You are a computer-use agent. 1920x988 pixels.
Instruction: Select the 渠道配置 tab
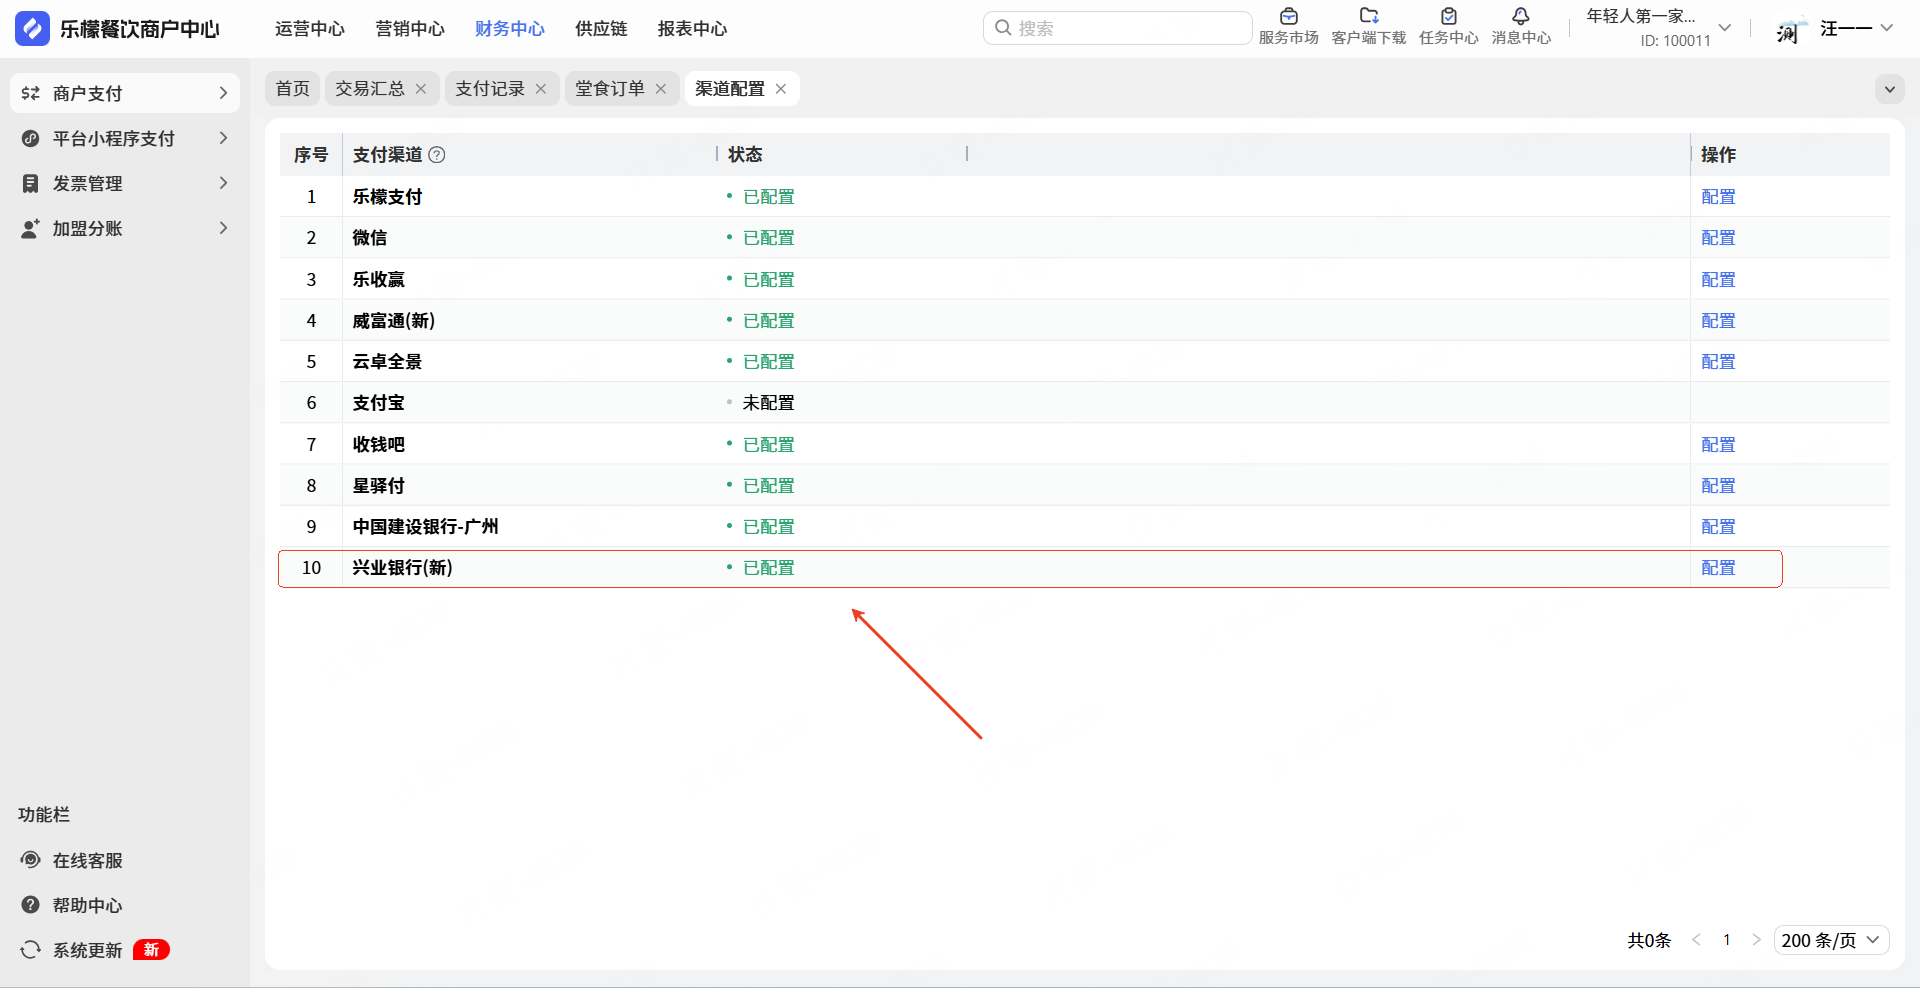point(730,89)
